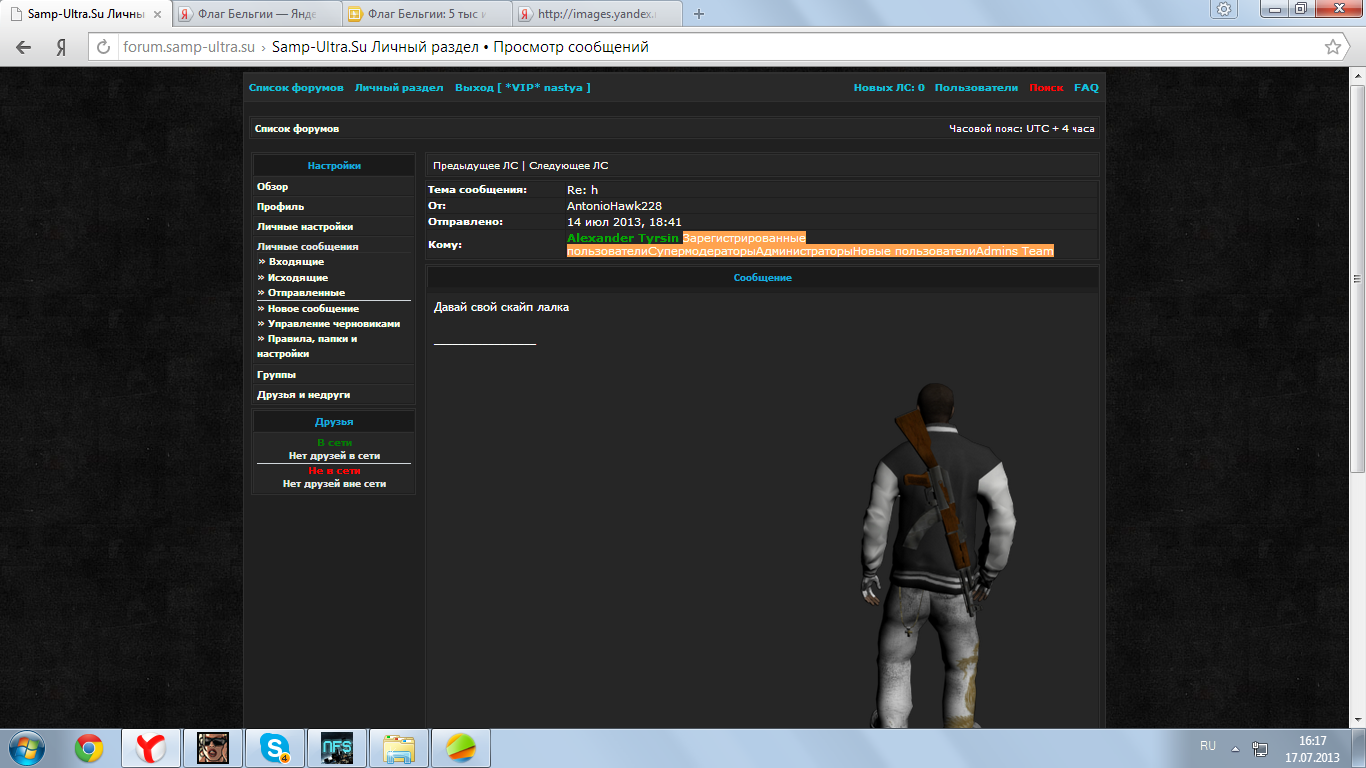Viewport: 1366px width, 768px height.
Task: Open 'Друзья и недруги' in the sidebar
Action: 303,395
